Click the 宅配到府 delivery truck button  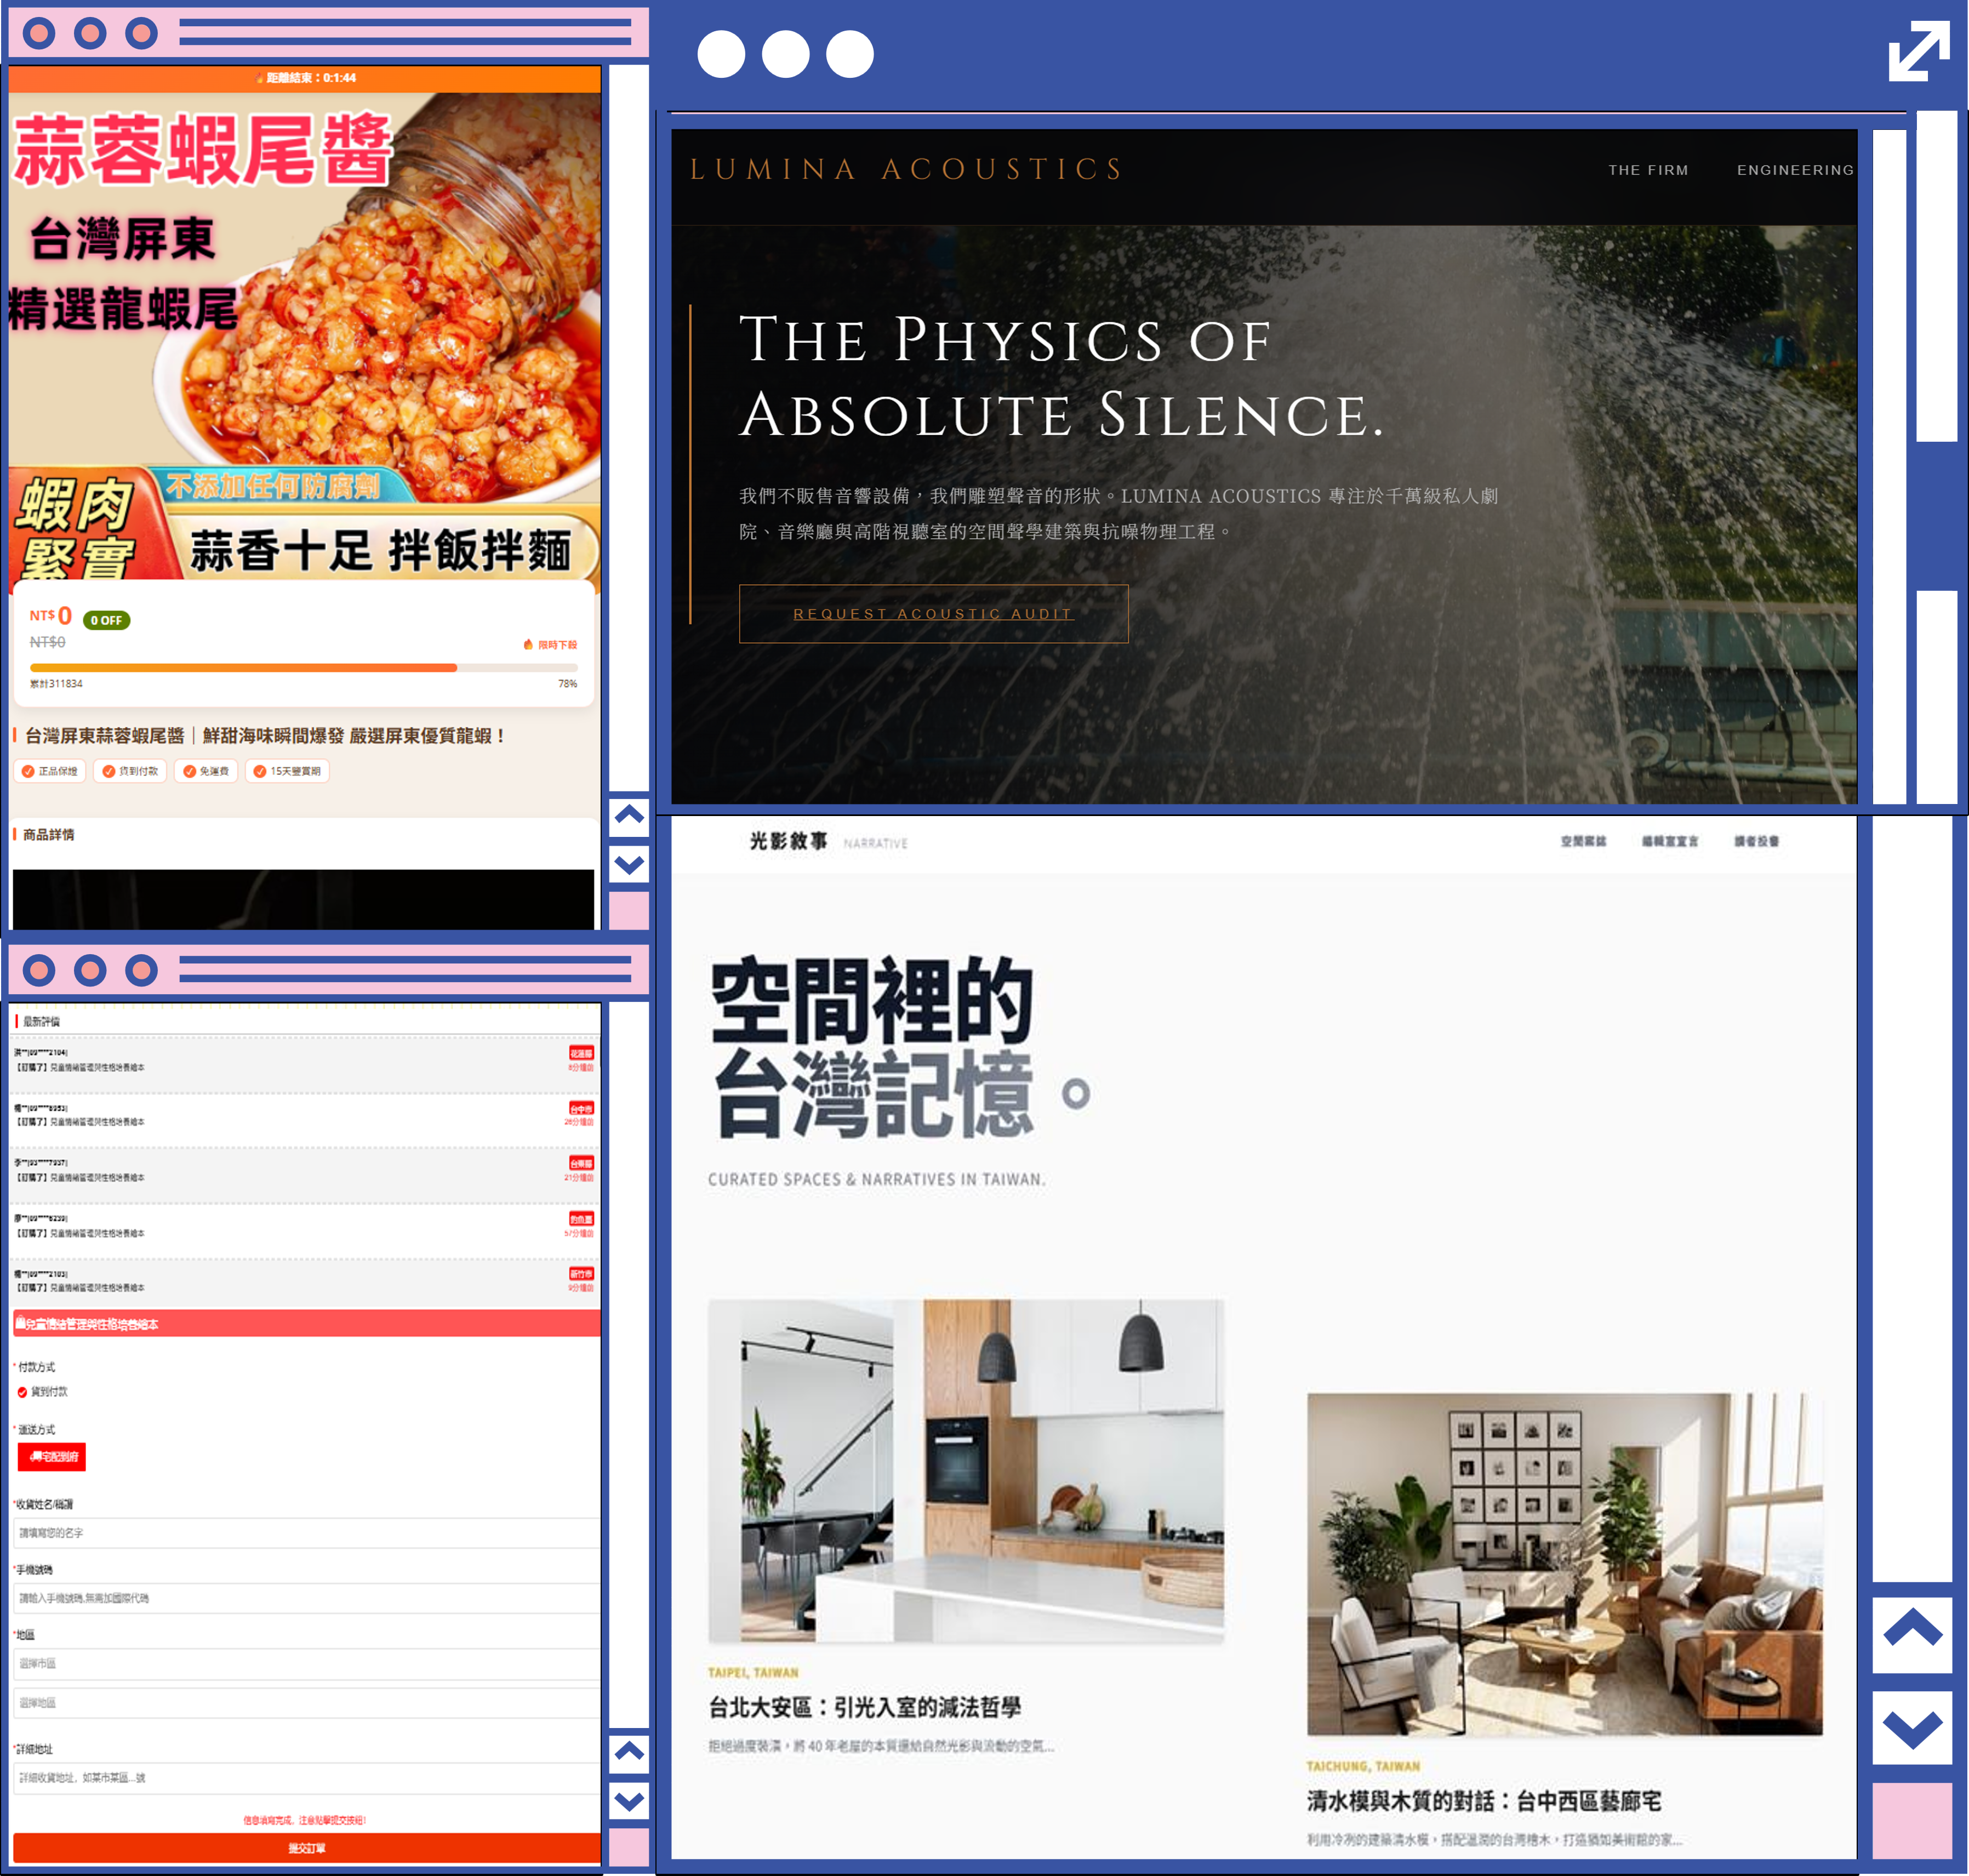[x=52, y=1457]
